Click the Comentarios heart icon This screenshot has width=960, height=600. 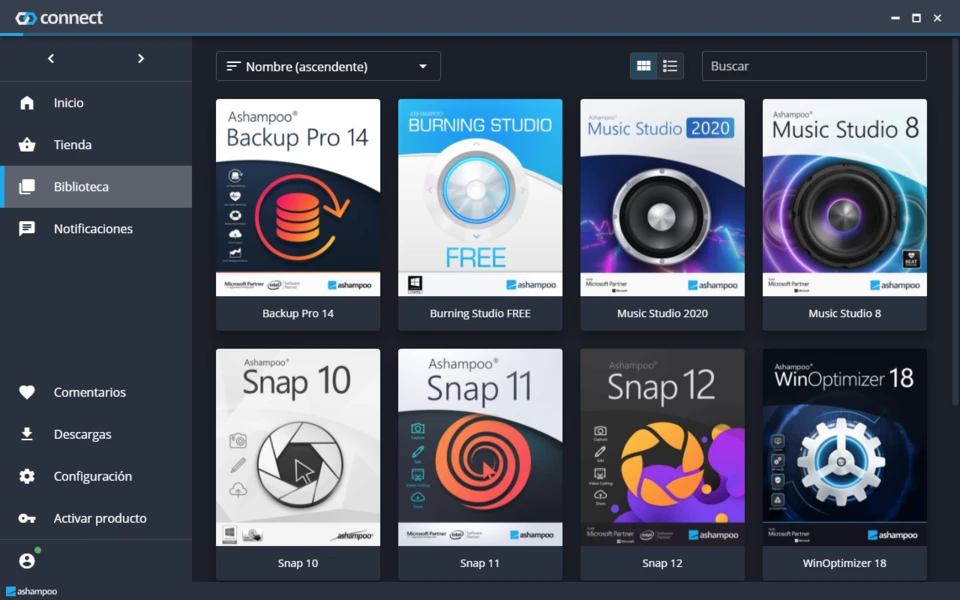27,392
